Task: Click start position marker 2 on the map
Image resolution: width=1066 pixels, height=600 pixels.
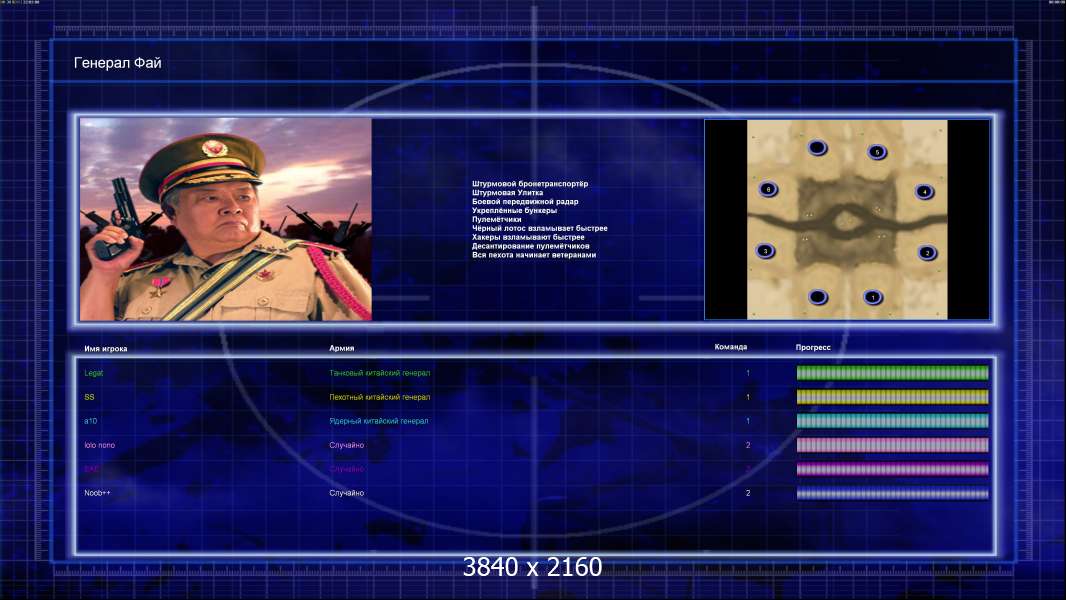Action: 927,253
